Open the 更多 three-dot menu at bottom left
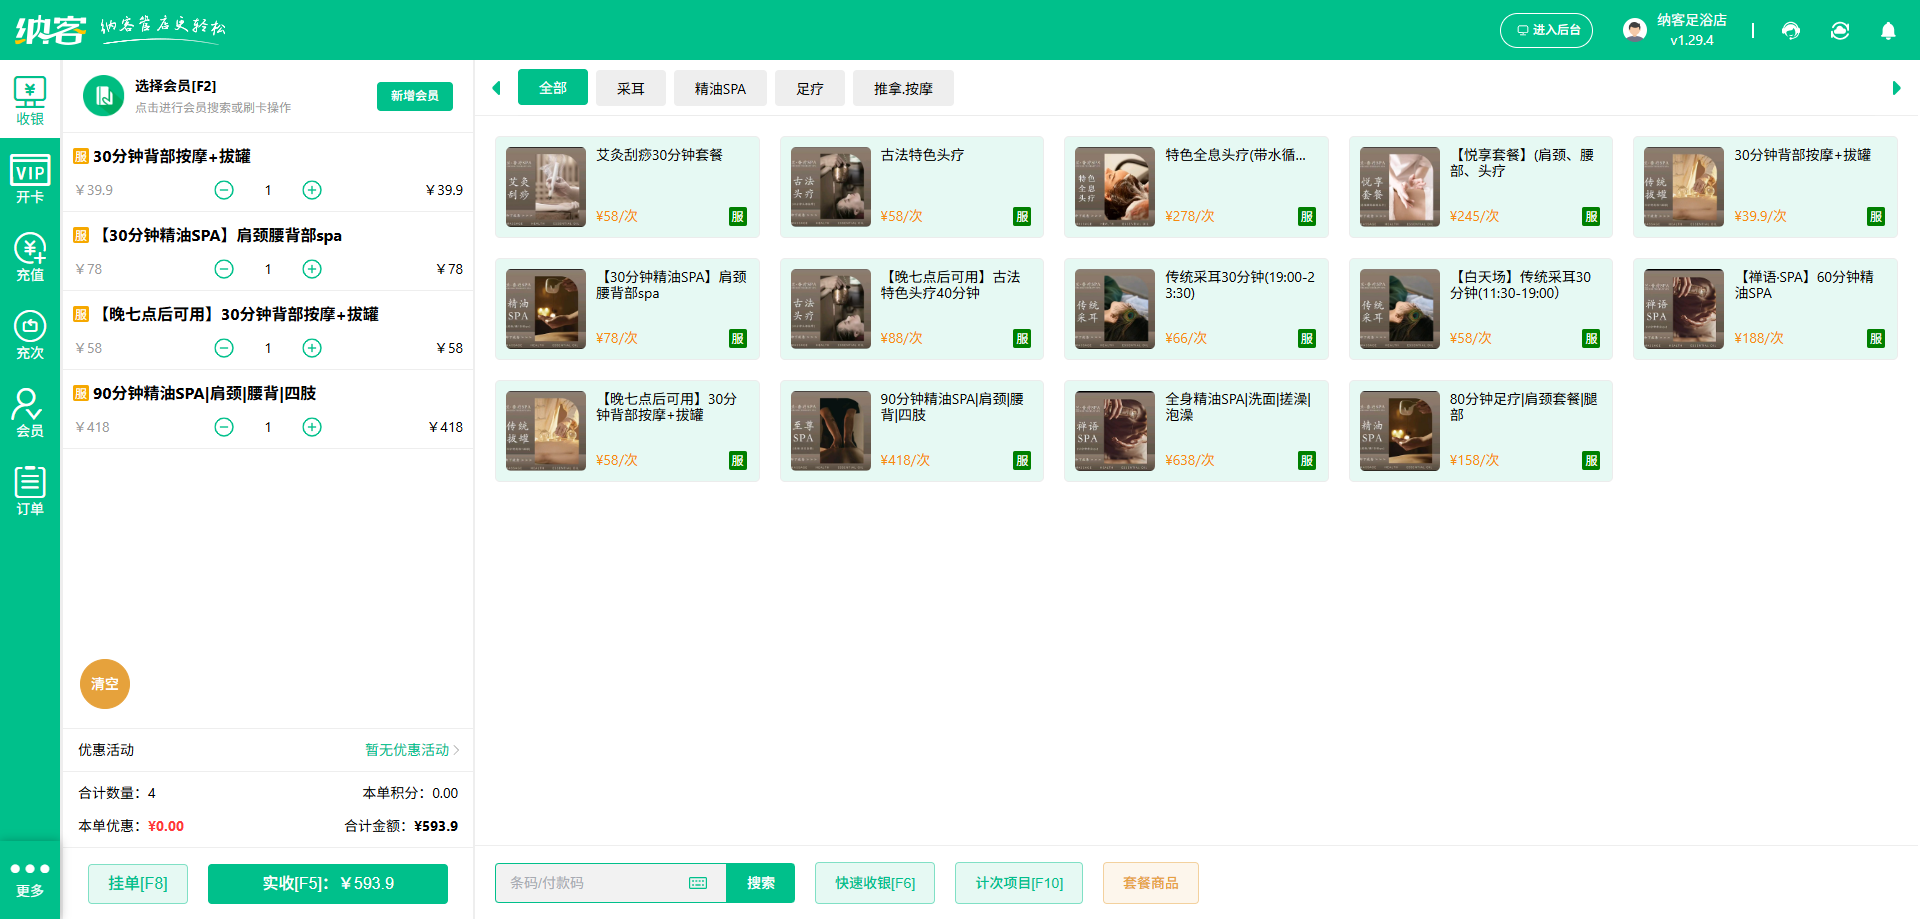 pos(30,878)
